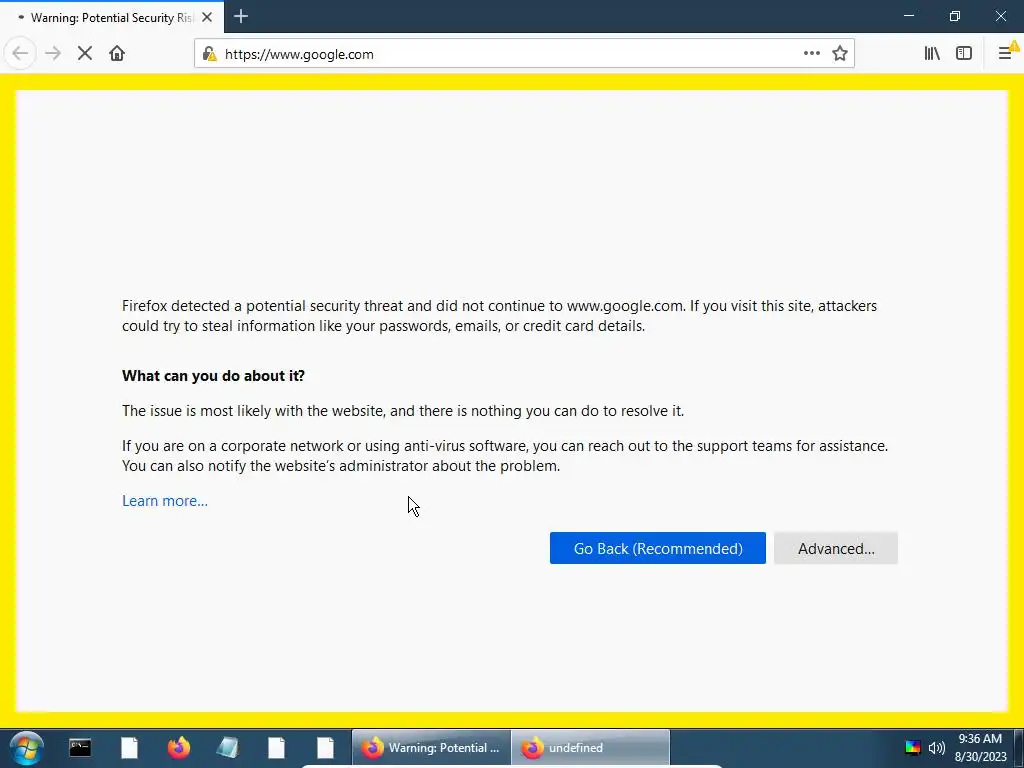This screenshot has height=768, width=1024.
Task: Open the Advanced... options
Action: [x=836, y=549]
